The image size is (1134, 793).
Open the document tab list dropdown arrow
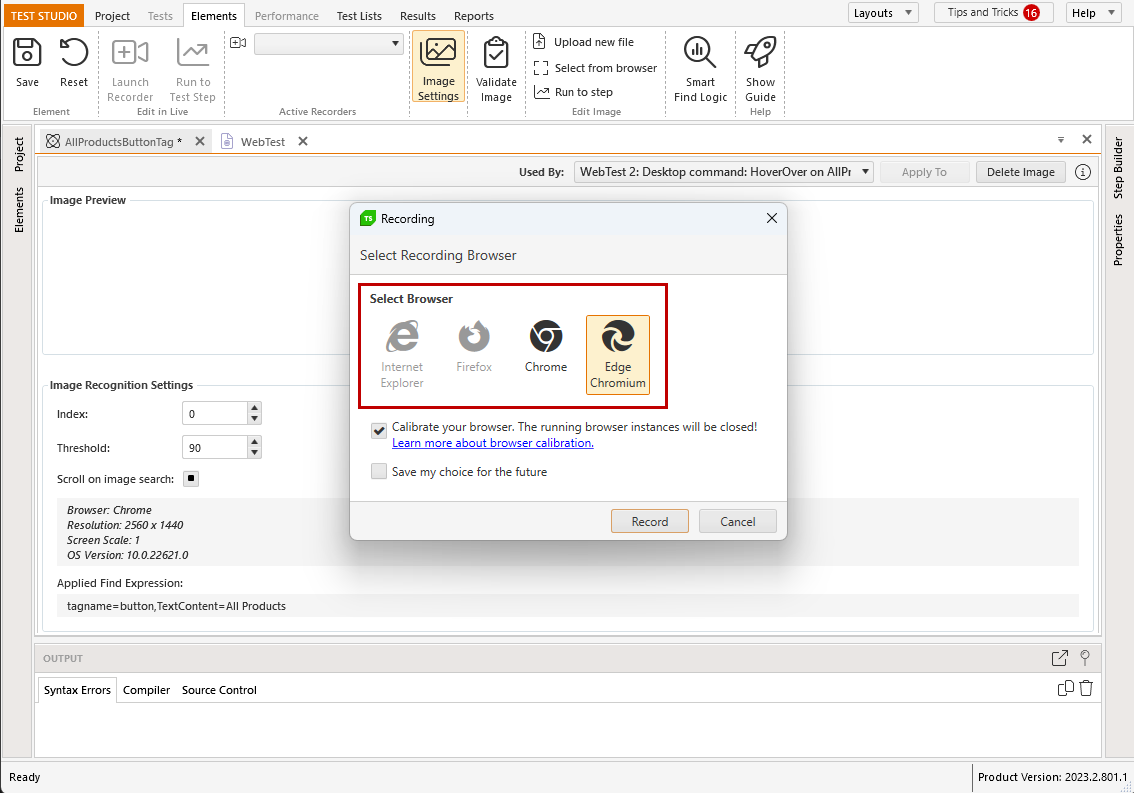[x=1061, y=140]
